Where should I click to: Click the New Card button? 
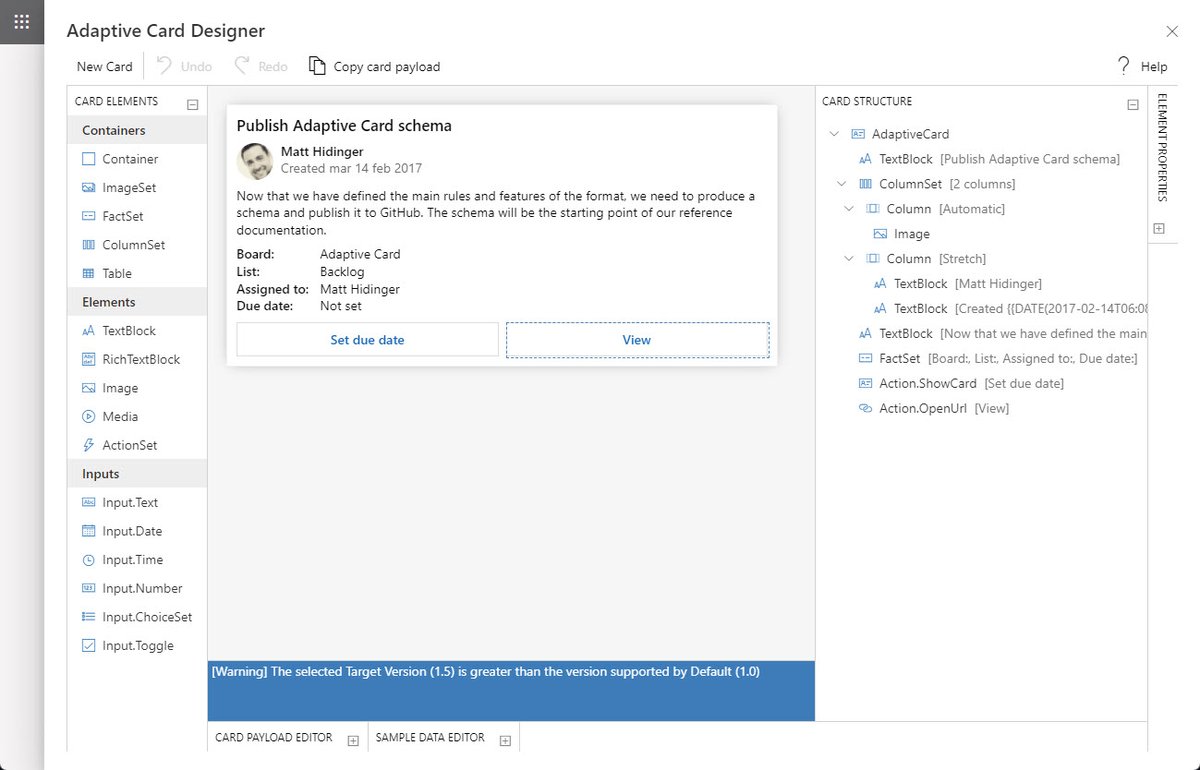pos(105,66)
